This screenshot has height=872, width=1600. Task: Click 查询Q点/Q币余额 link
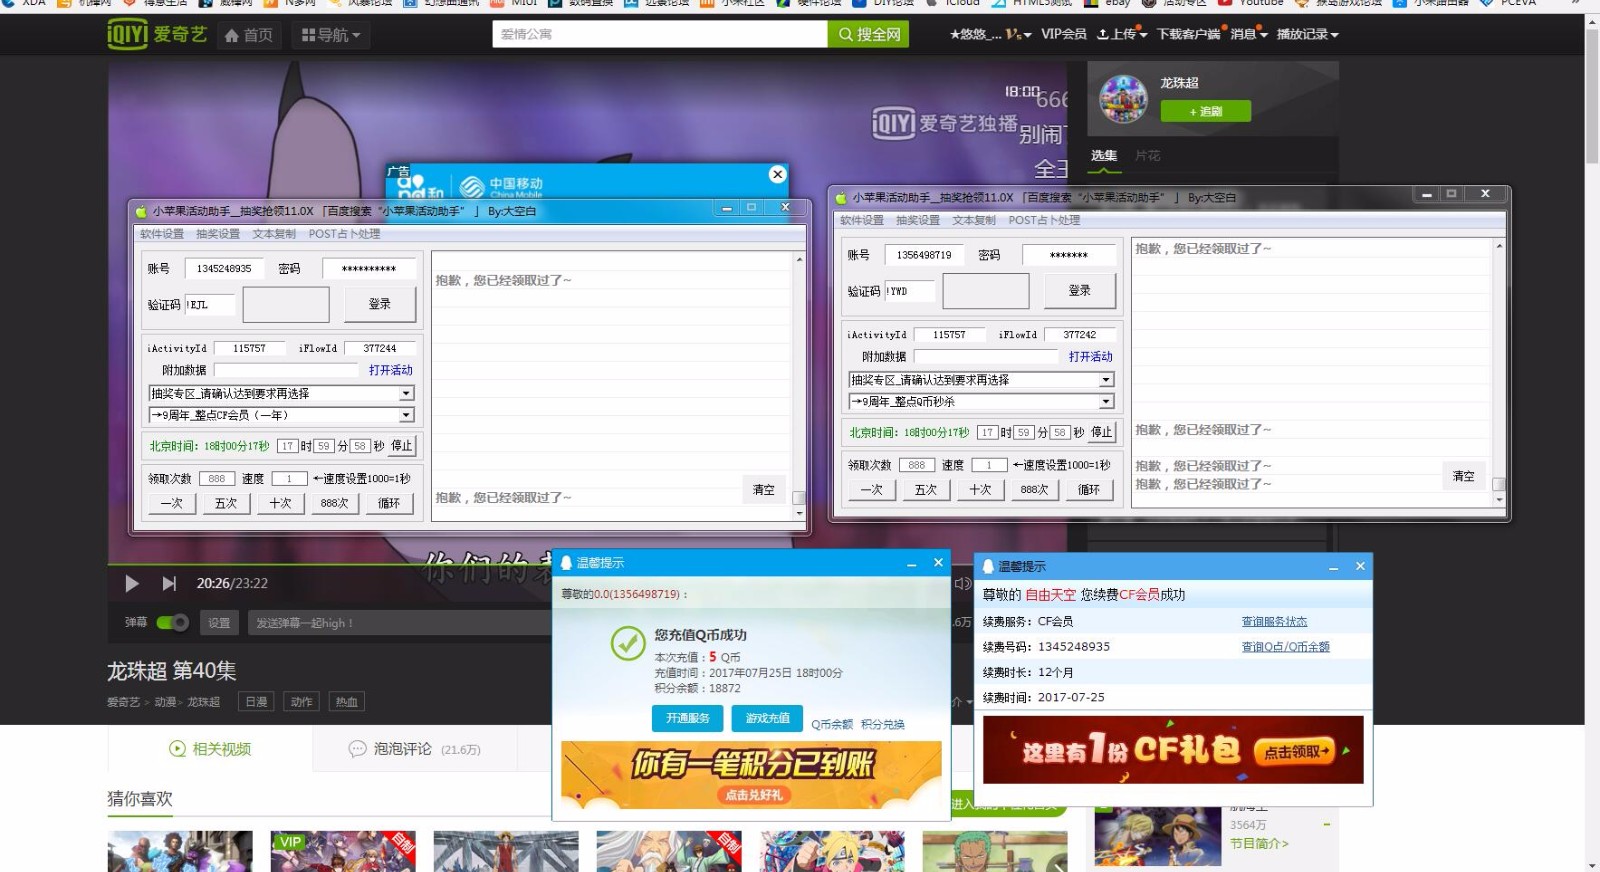click(1286, 646)
